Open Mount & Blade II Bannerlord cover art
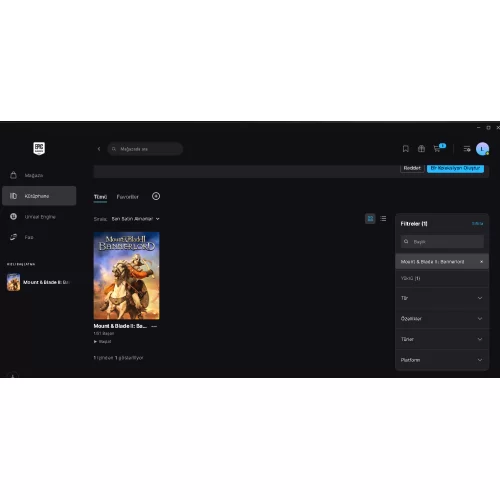Viewport: 500px width, 500px height. pos(126,276)
